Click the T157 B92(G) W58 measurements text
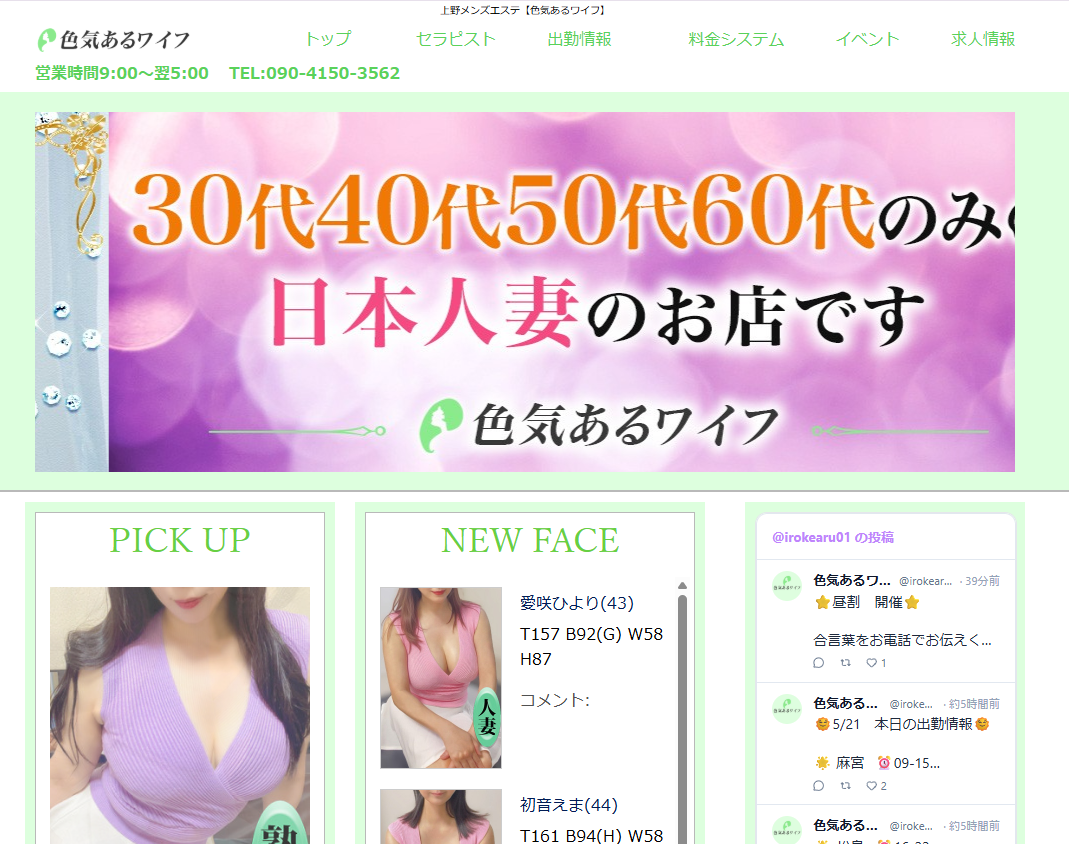This screenshot has height=844, width=1069. tap(591, 634)
